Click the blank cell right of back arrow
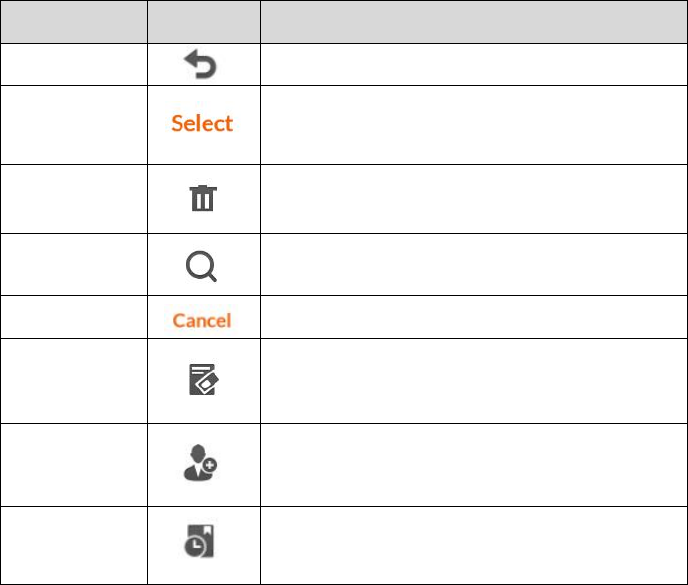The height and width of the screenshot is (585, 688). [x=473, y=65]
